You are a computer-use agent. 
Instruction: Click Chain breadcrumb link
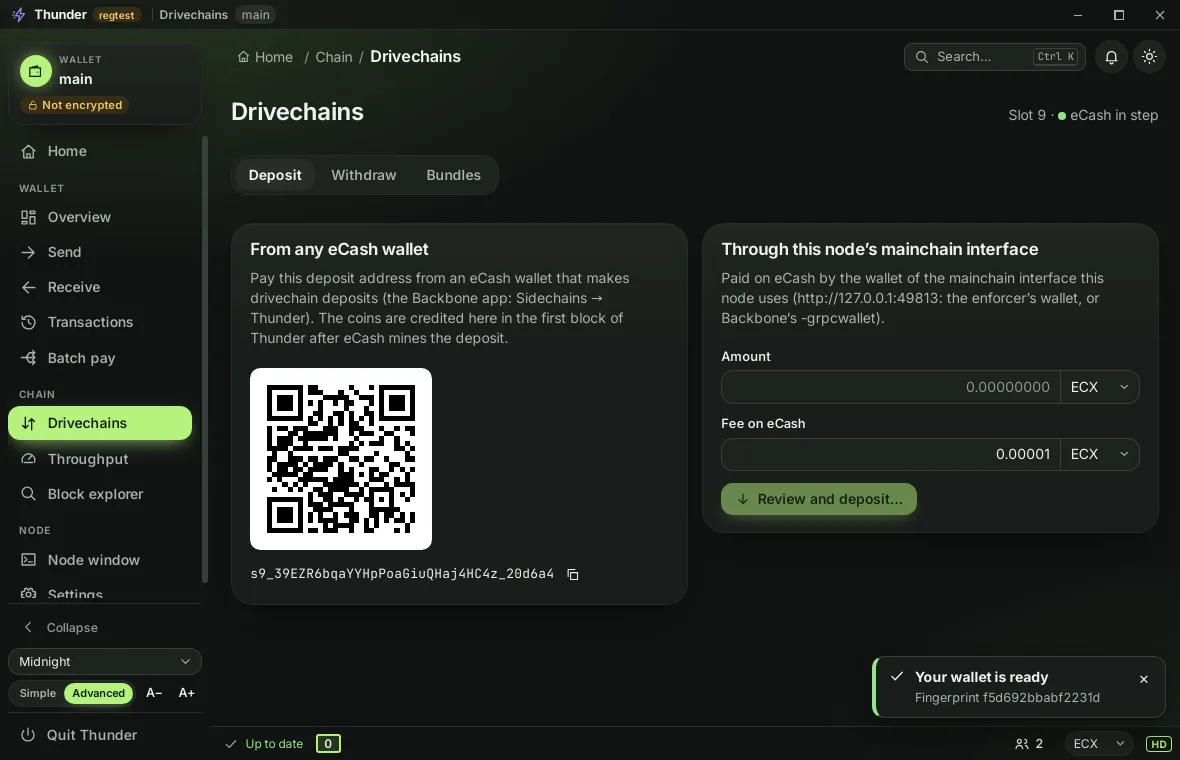333,57
